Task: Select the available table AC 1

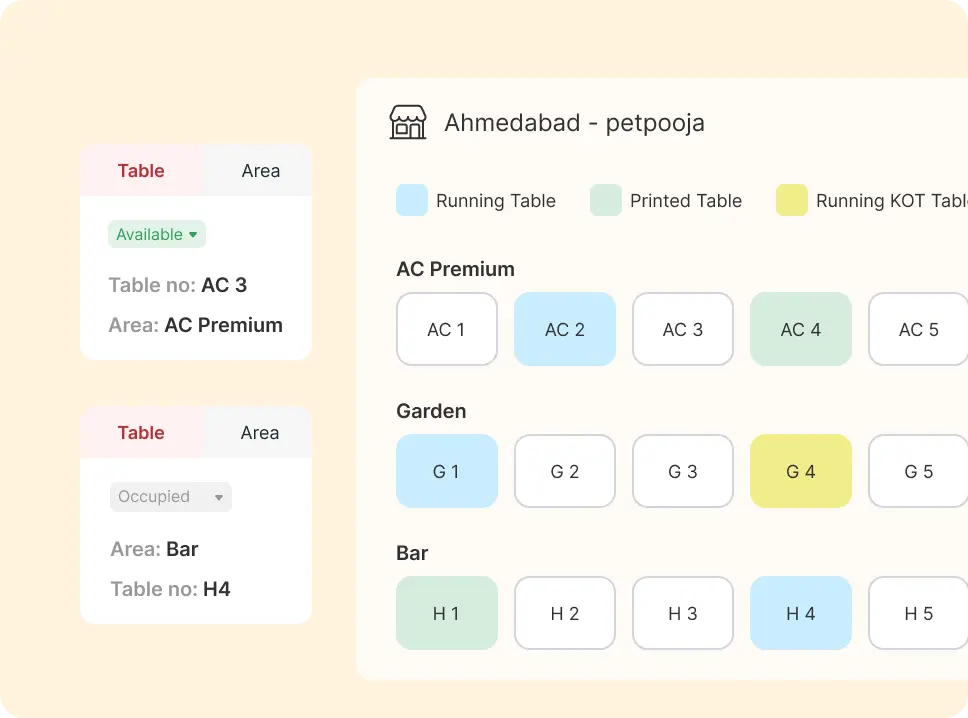Action: pyautogui.click(x=447, y=328)
